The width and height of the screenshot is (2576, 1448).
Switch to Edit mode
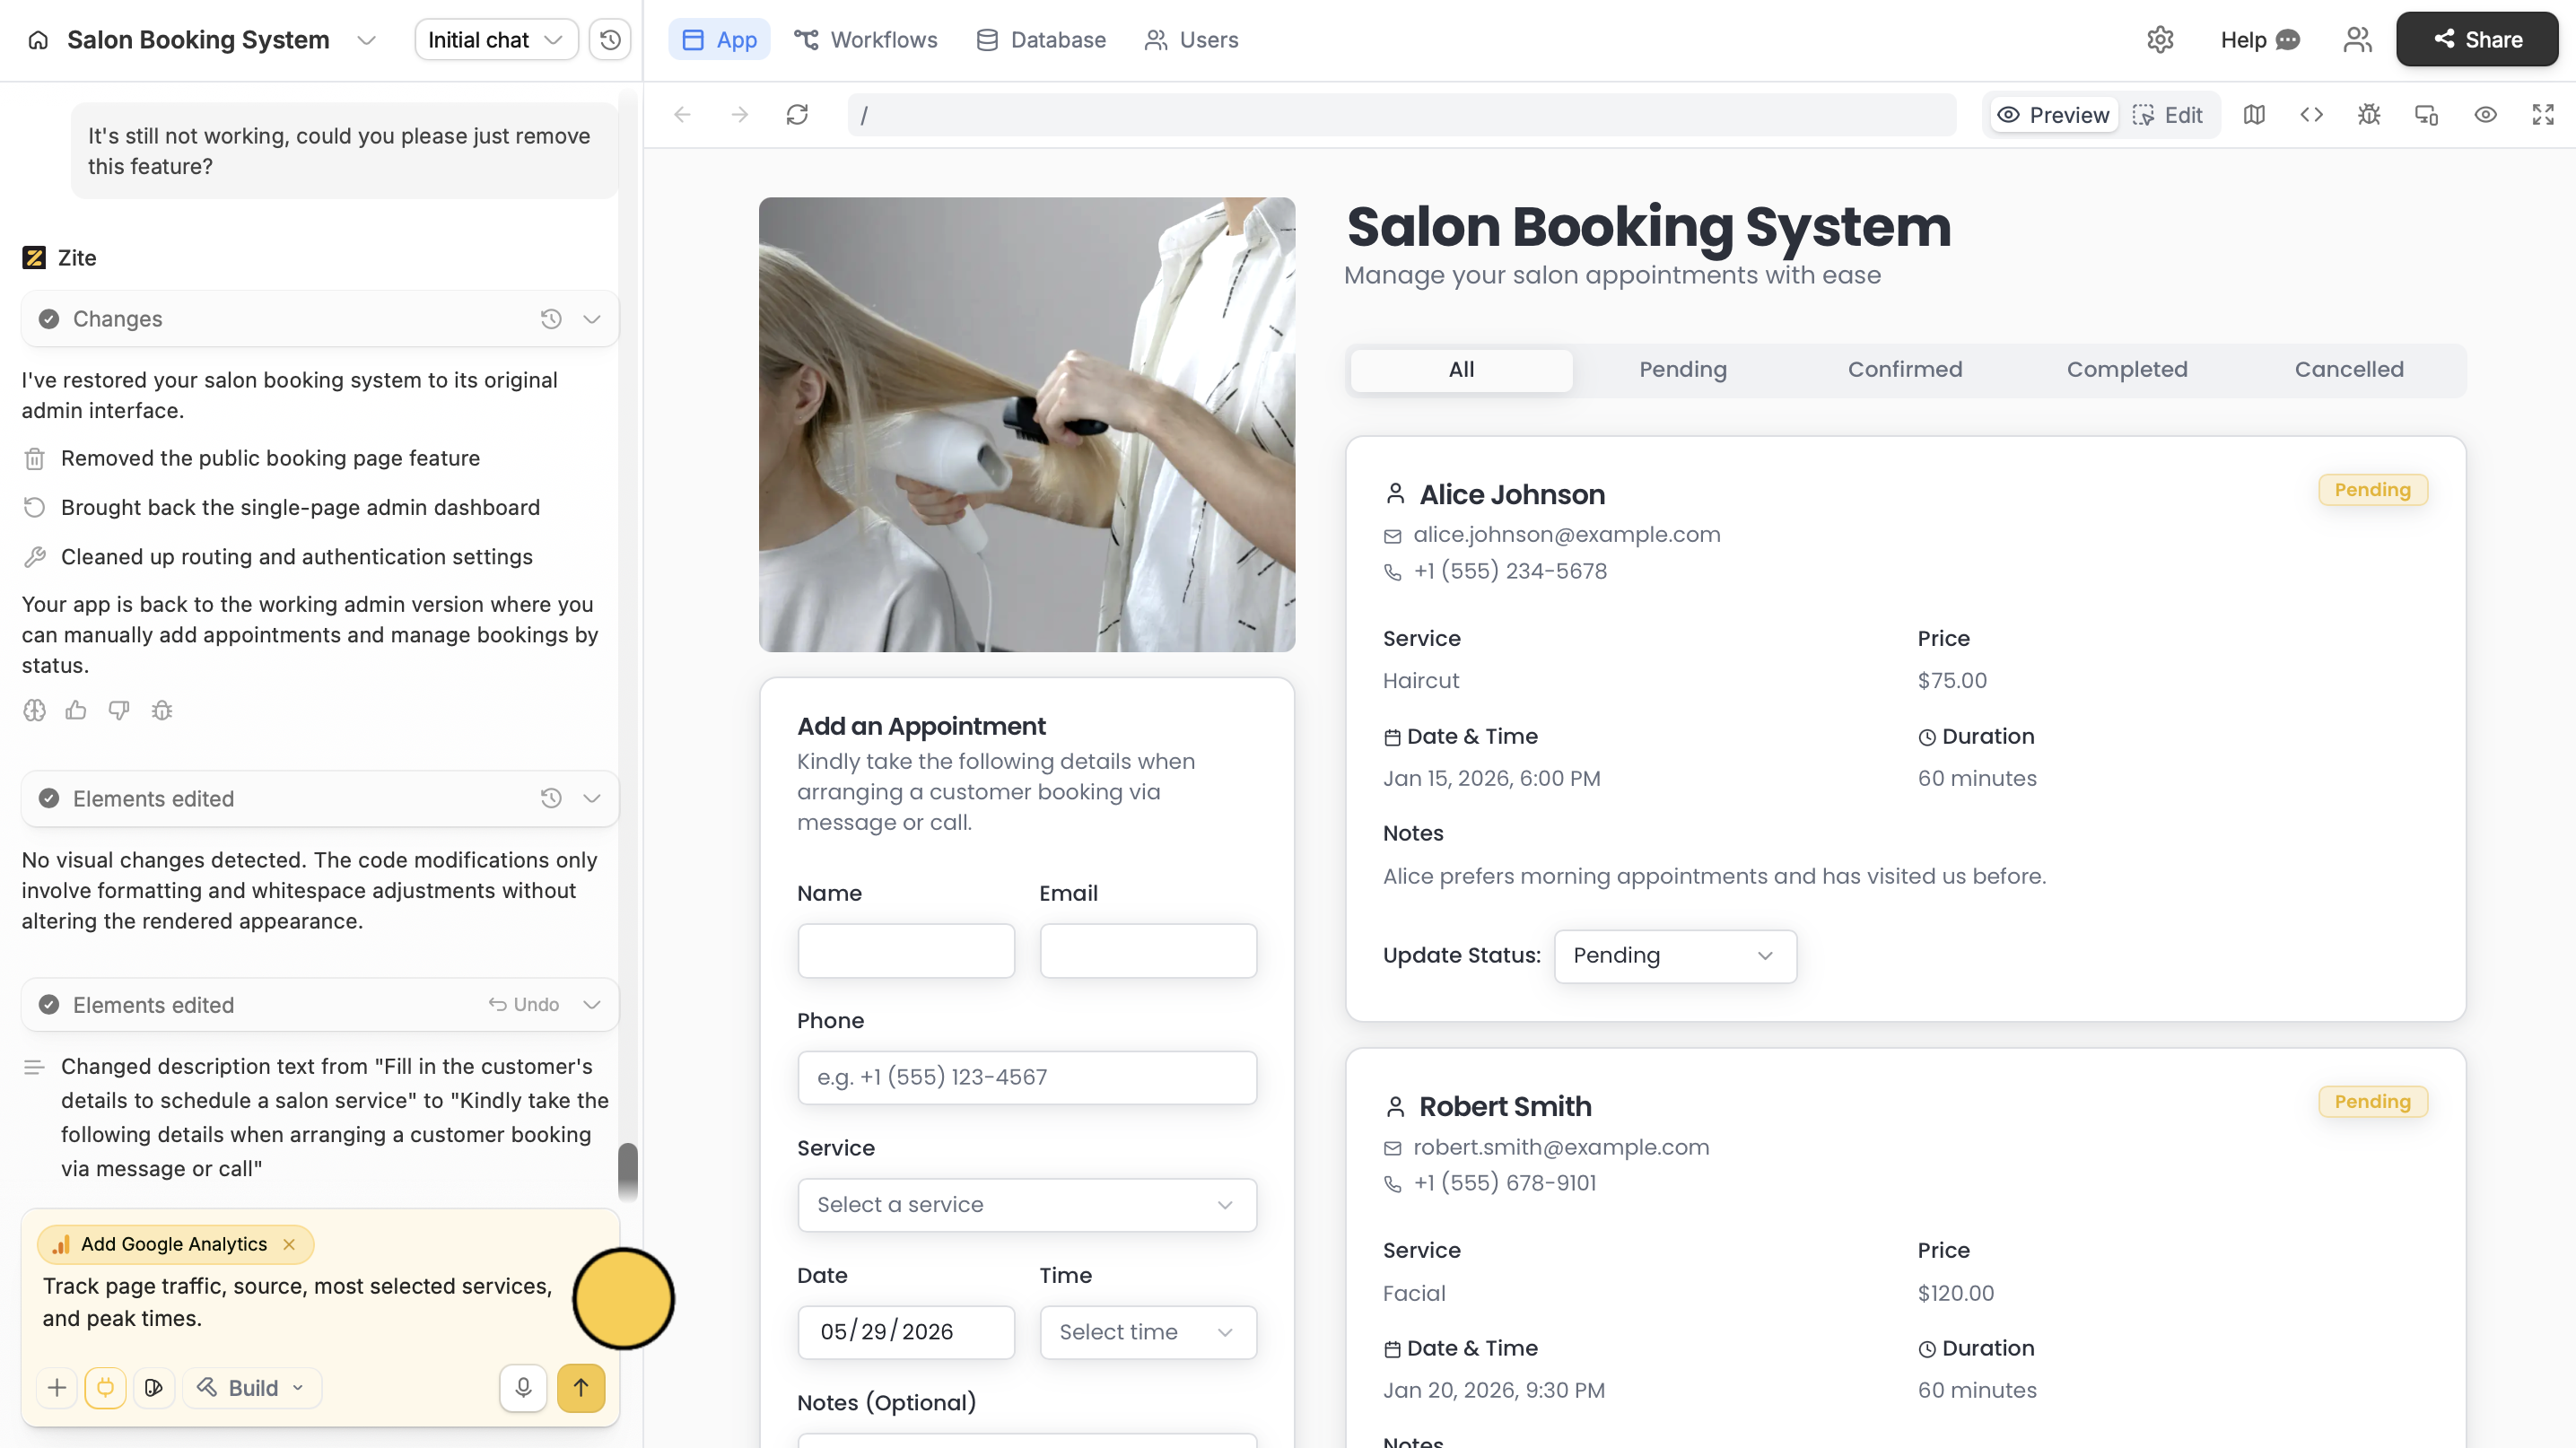click(x=2167, y=115)
